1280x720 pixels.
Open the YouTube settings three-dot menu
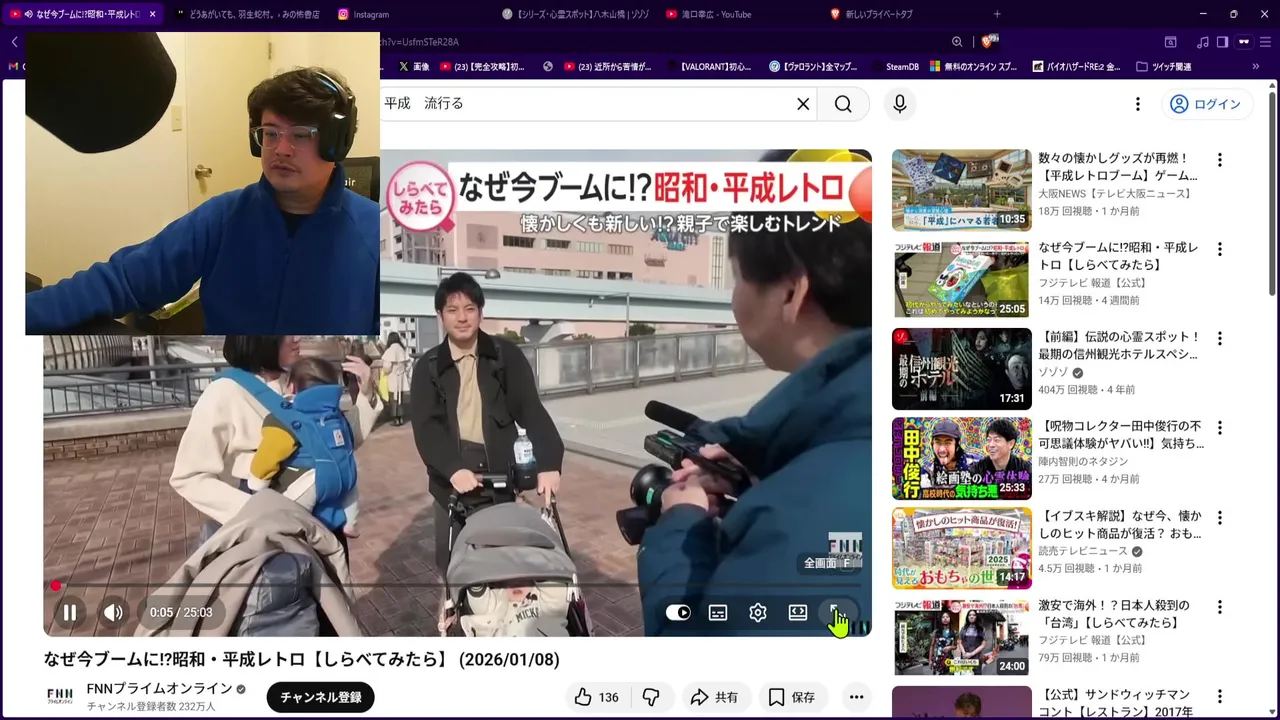(x=1137, y=104)
